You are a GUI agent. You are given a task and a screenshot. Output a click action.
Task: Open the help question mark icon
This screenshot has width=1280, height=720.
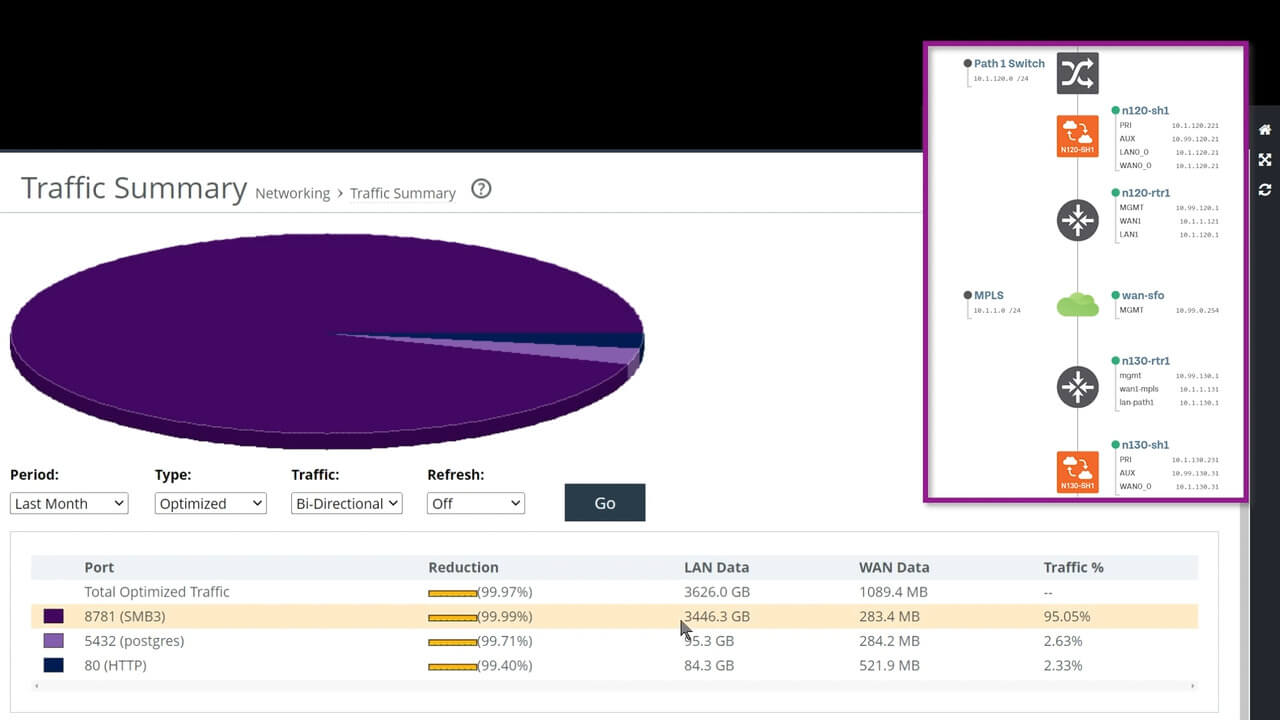[481, 188]
